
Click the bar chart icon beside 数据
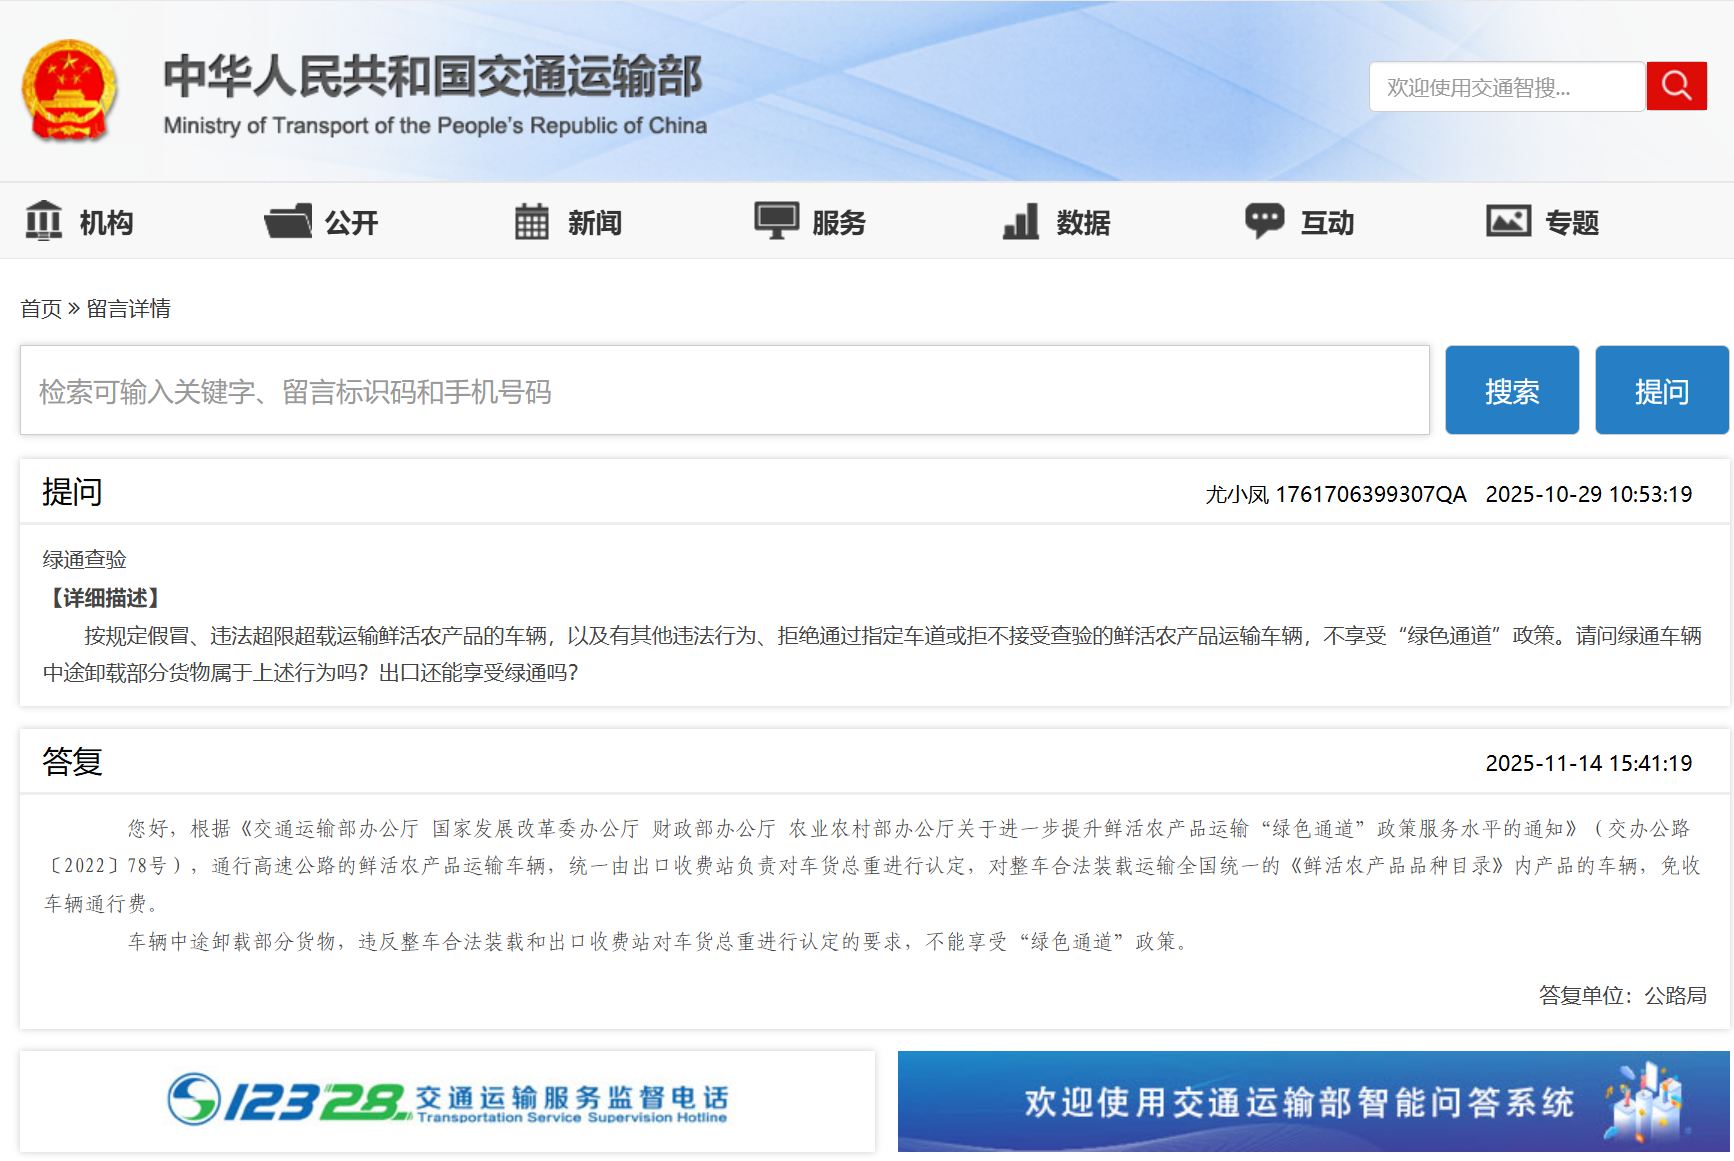(x=1021, y=221)
